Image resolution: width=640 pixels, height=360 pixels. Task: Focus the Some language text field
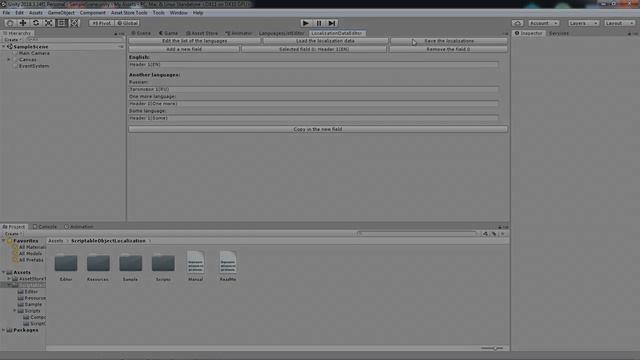click(313, 118)
